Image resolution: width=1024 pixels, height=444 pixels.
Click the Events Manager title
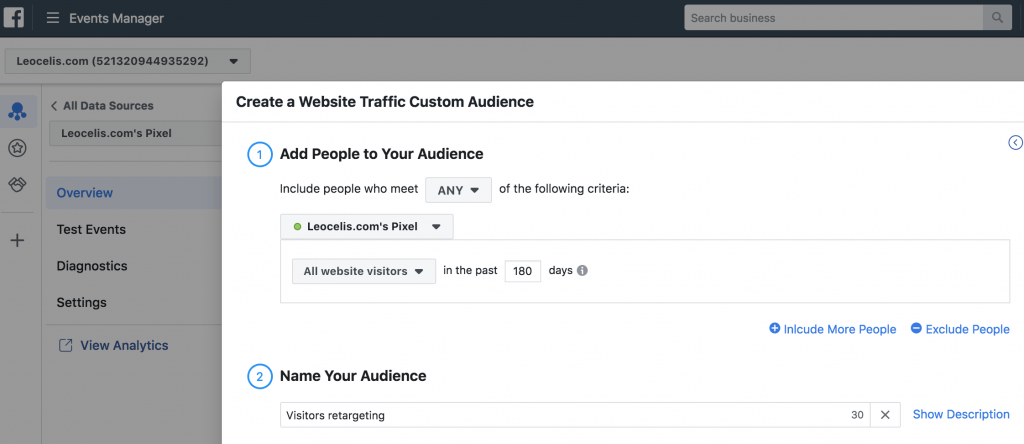[x=116, y=18]
